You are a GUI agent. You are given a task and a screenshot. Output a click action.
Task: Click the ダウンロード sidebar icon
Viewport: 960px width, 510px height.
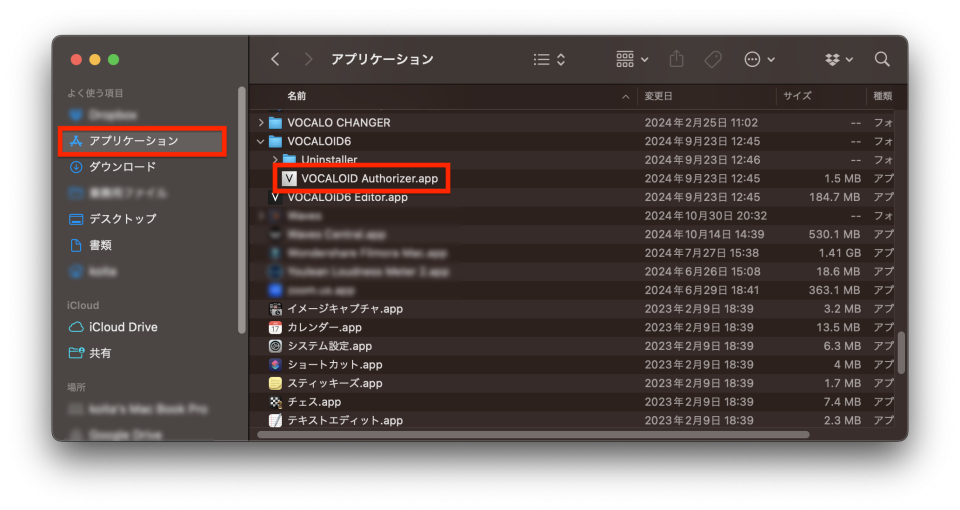coord(76,167)
